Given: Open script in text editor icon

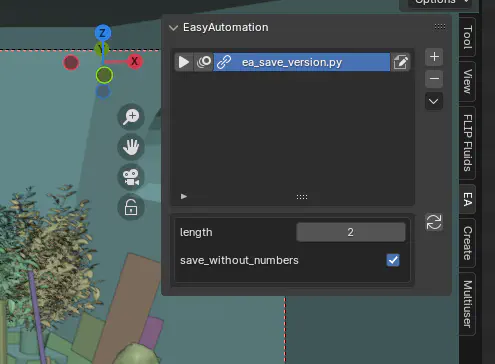Looking at the screenshot, I should (401, 62).
